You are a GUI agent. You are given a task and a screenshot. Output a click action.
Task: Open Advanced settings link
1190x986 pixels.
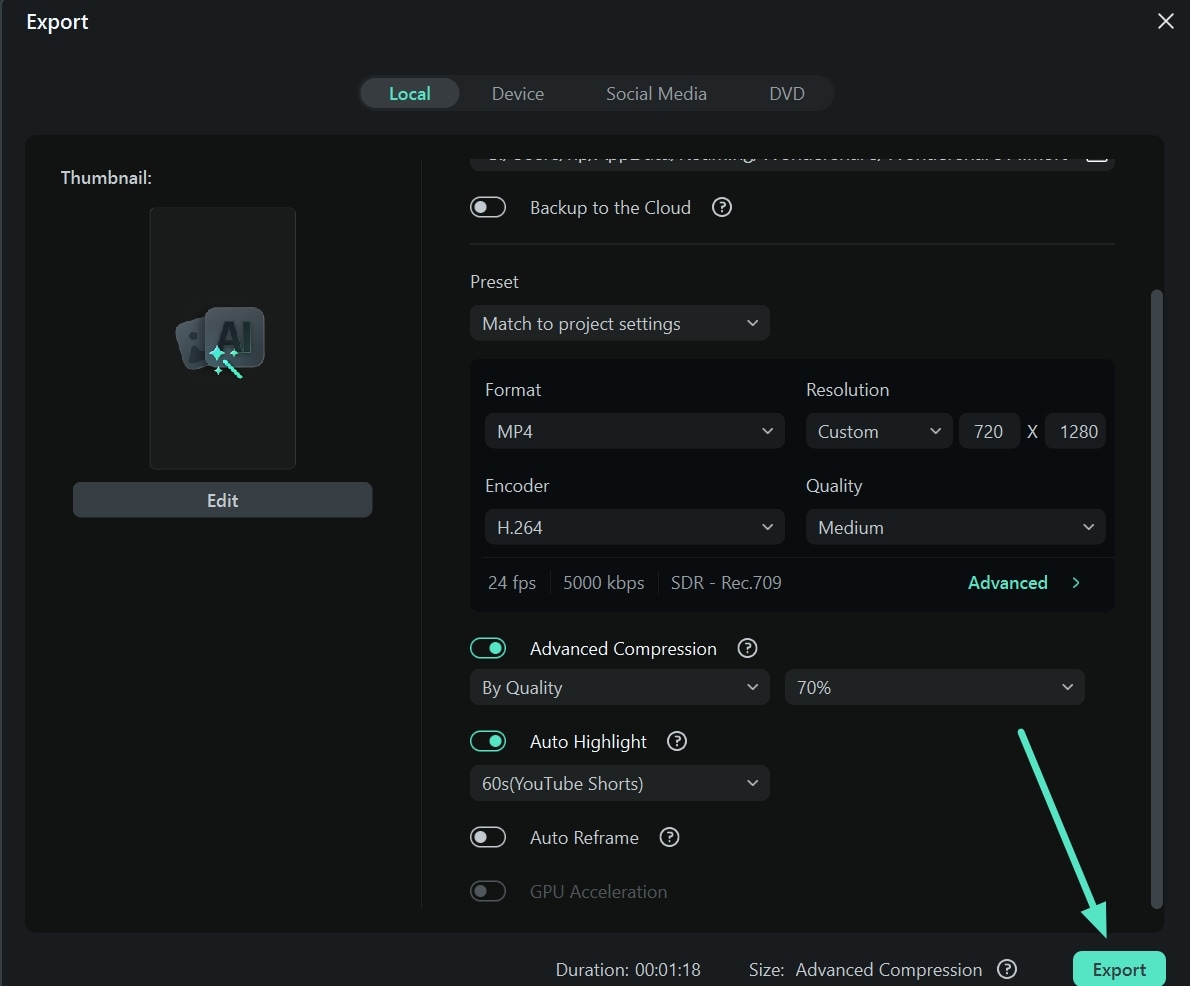click(x=1007, y=582)
